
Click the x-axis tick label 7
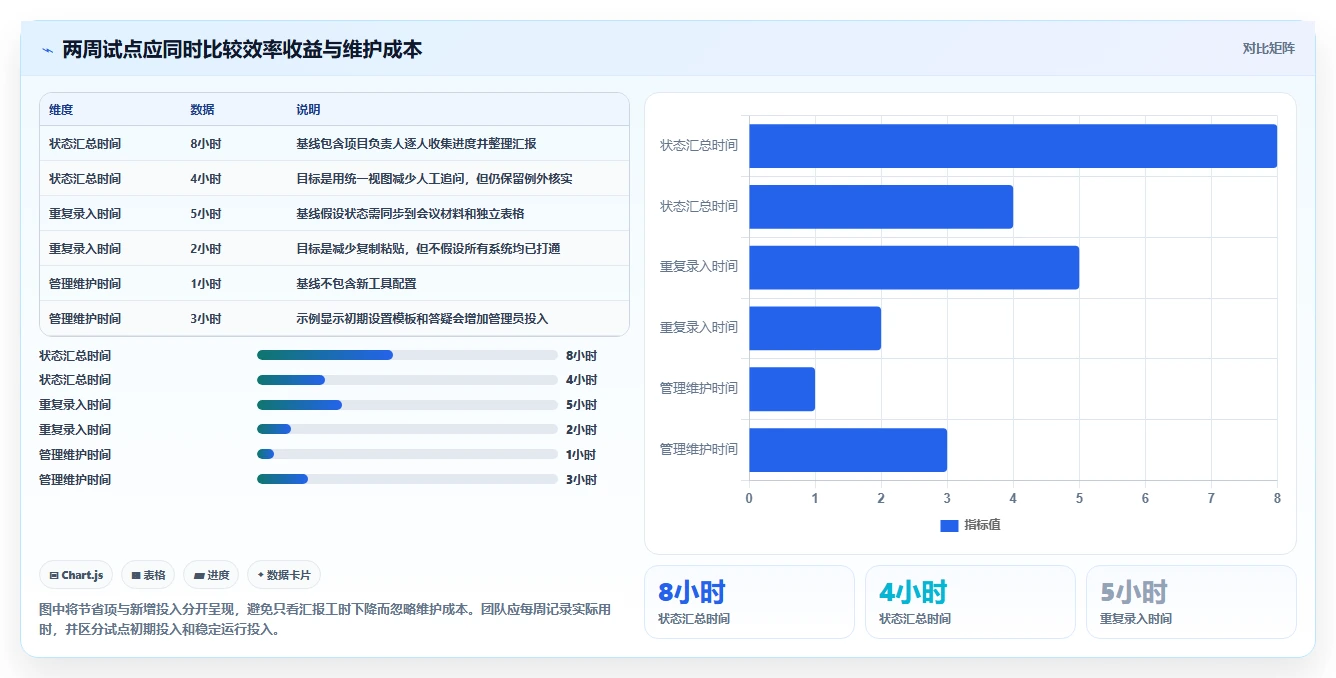1211,498
